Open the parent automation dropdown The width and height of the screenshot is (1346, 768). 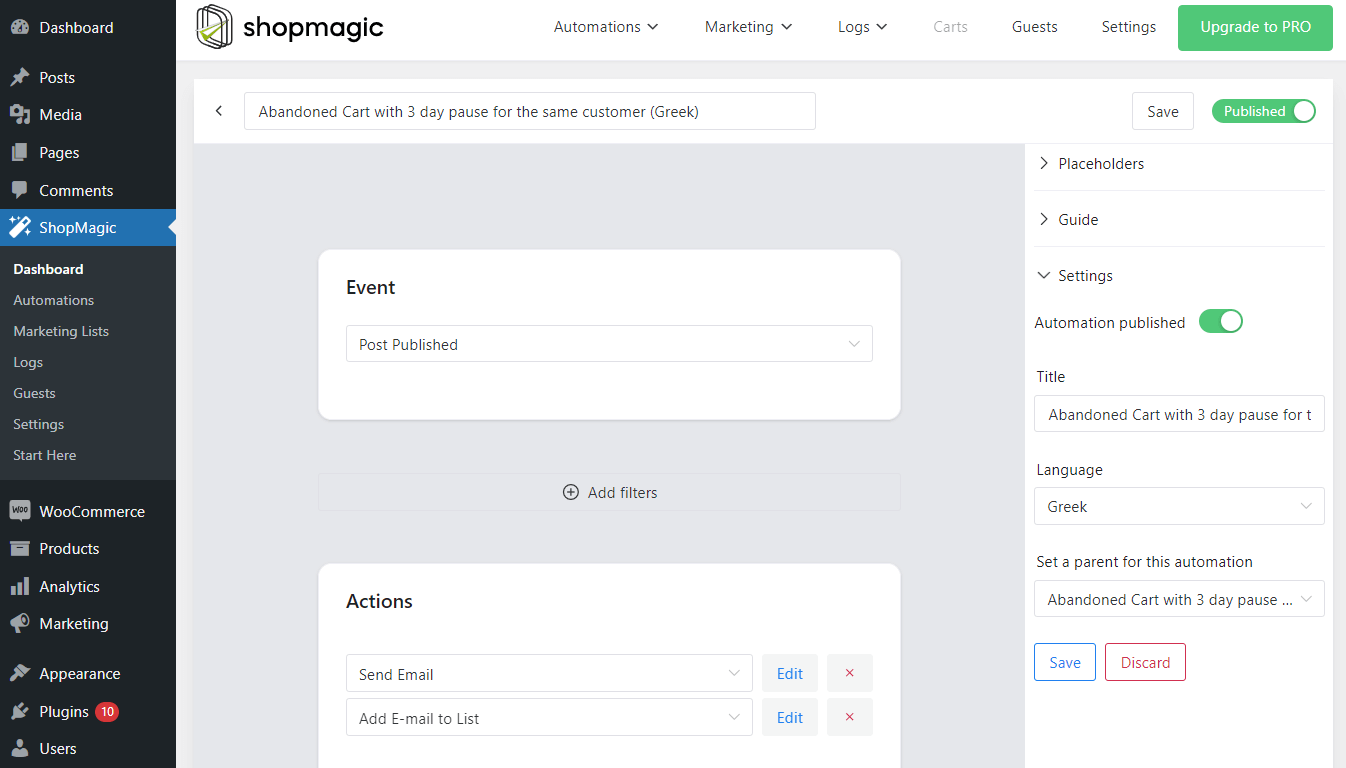[1179, 599]
